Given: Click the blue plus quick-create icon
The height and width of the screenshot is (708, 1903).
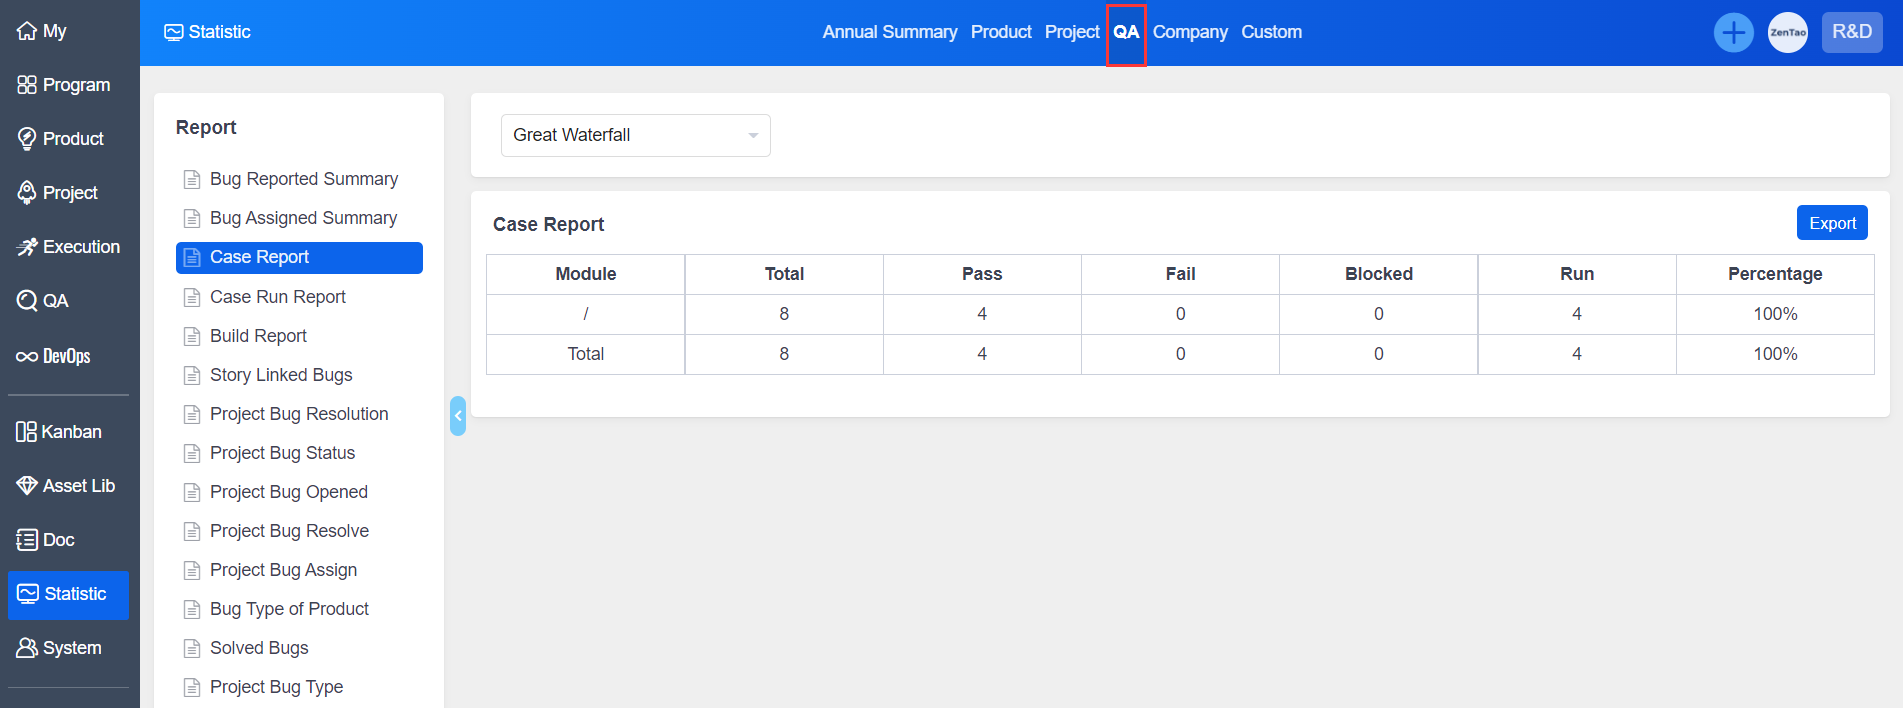Looking at the screenshot, I should (1733, 32).
